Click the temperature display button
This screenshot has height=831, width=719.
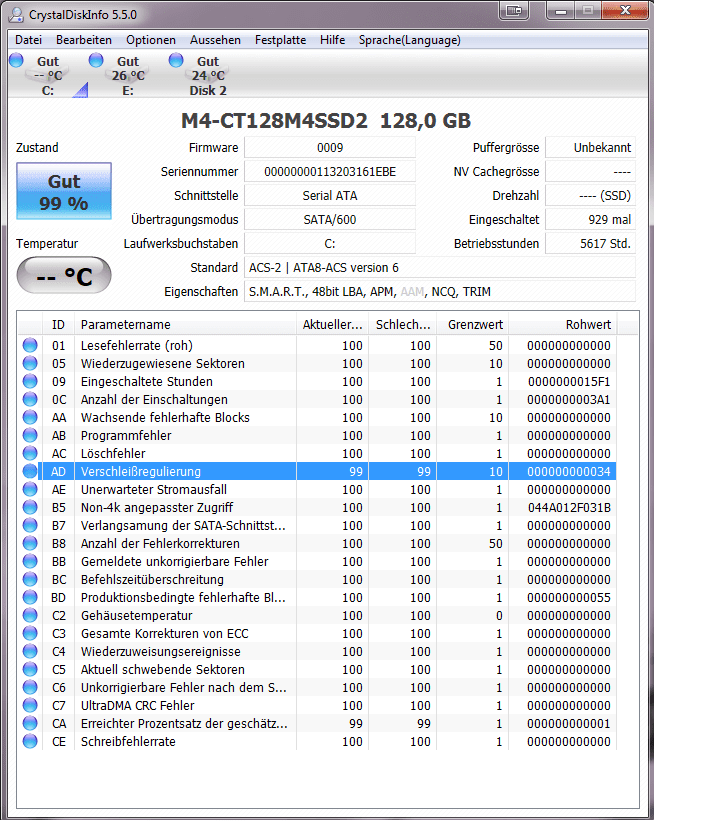pos(64,276)
